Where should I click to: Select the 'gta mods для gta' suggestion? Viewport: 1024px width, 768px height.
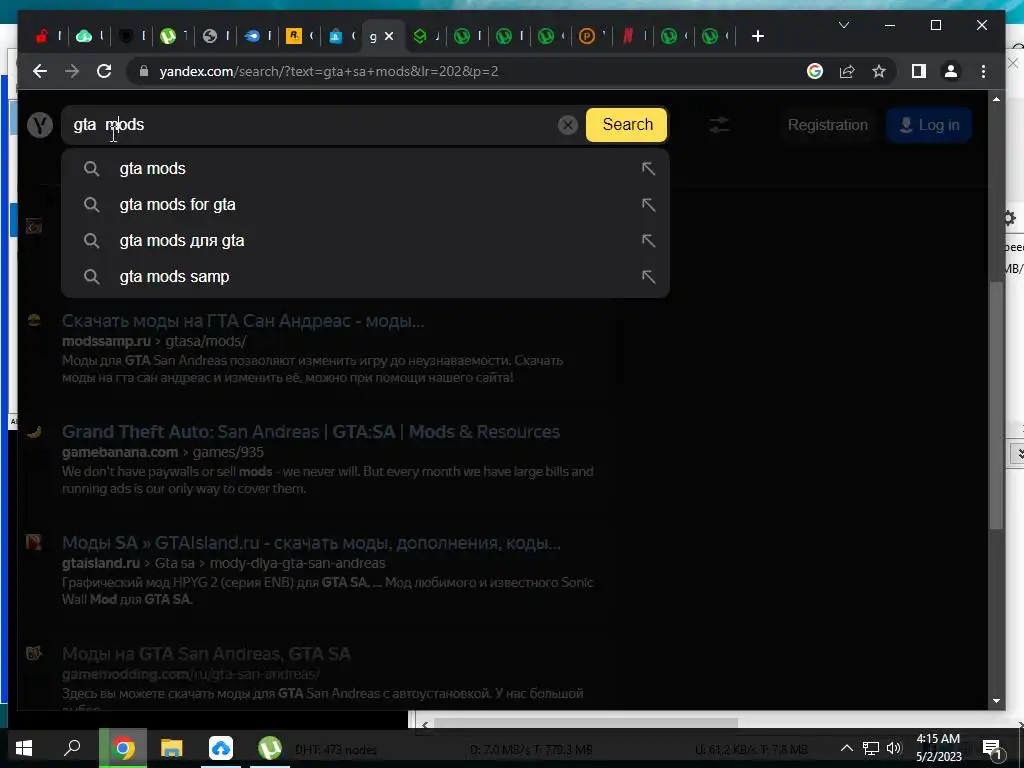click(365, 240)
